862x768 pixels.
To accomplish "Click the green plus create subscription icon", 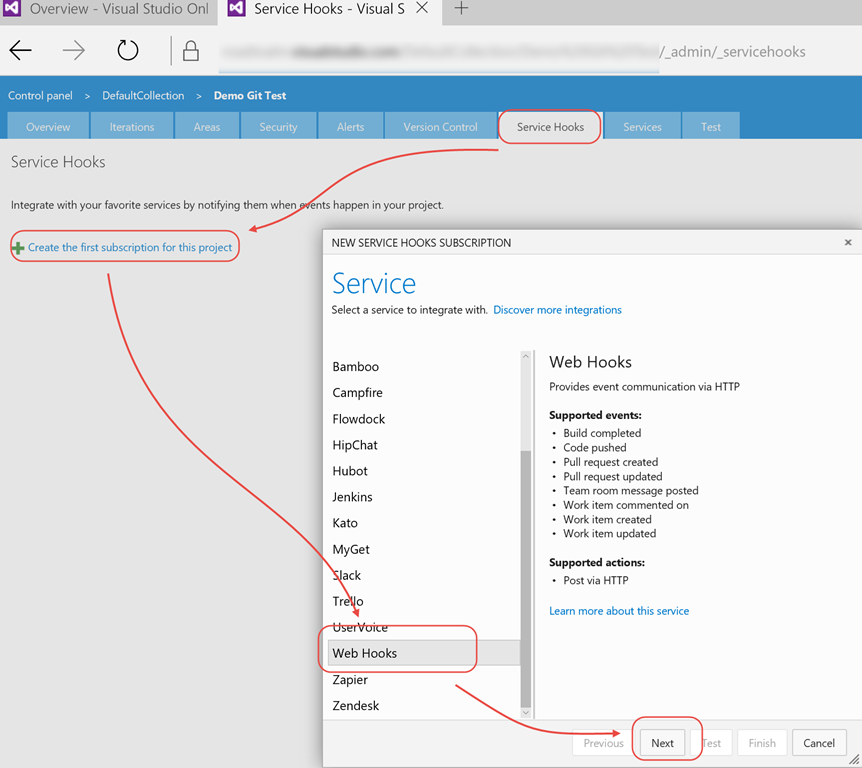I will [x=18, y=248].
